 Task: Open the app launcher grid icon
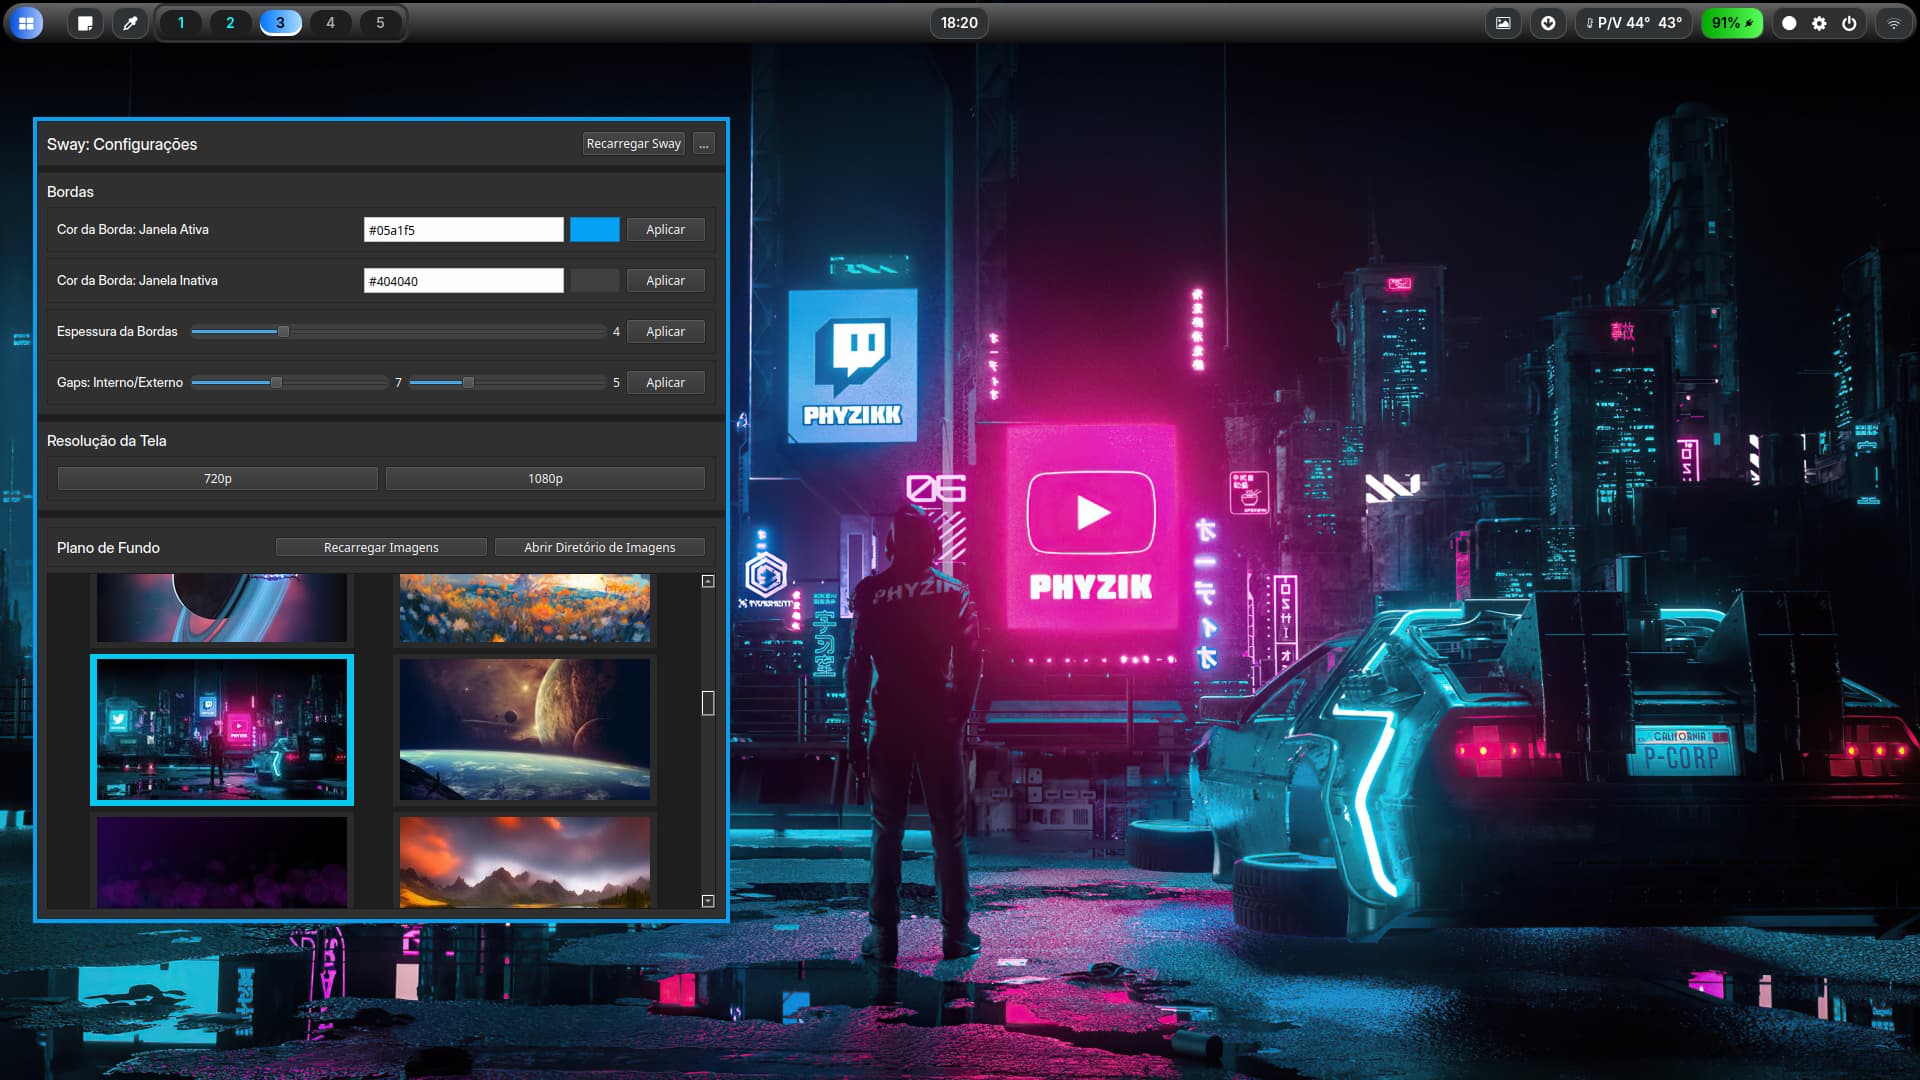(26, 23)
